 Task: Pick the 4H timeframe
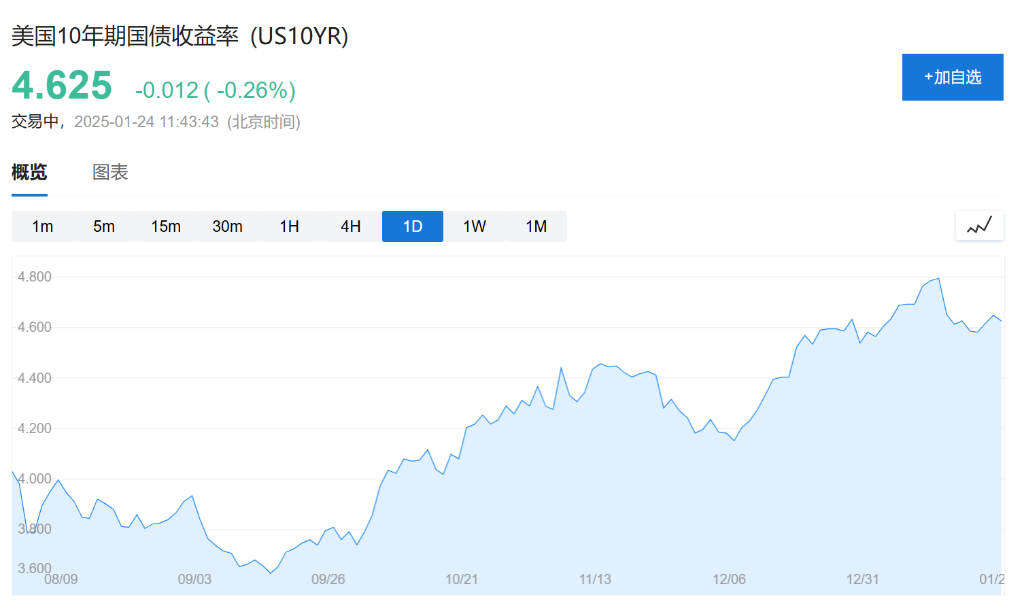click(350, 226)
